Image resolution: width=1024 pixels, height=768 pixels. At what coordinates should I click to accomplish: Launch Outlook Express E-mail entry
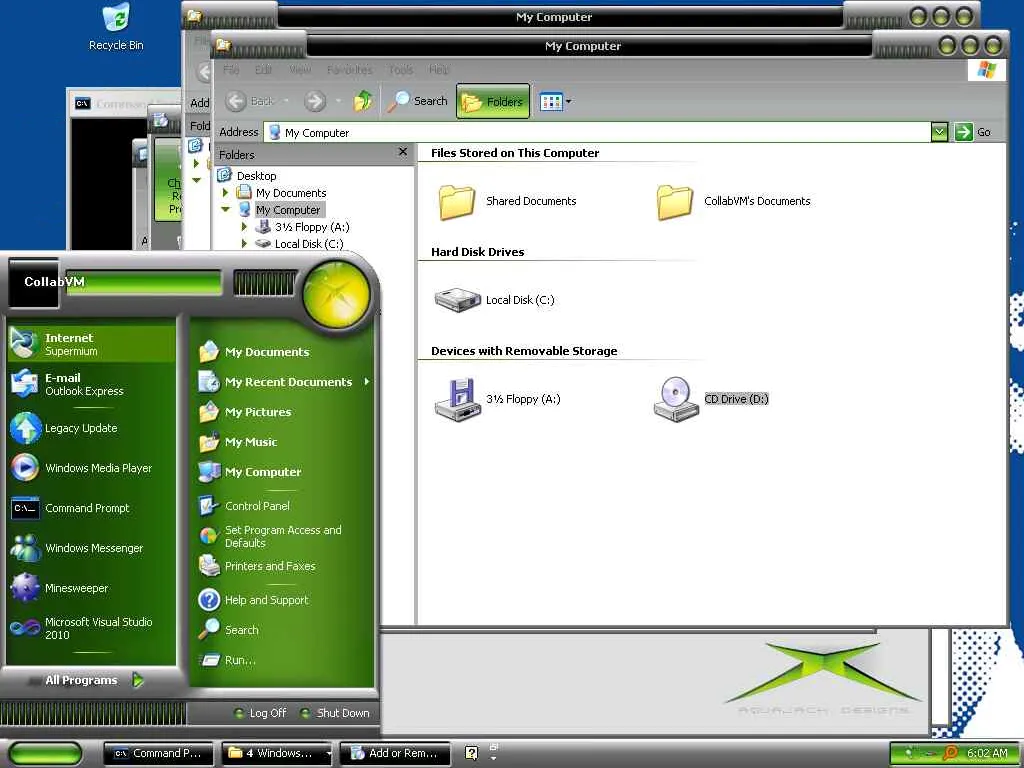click(x=91, y=384)
